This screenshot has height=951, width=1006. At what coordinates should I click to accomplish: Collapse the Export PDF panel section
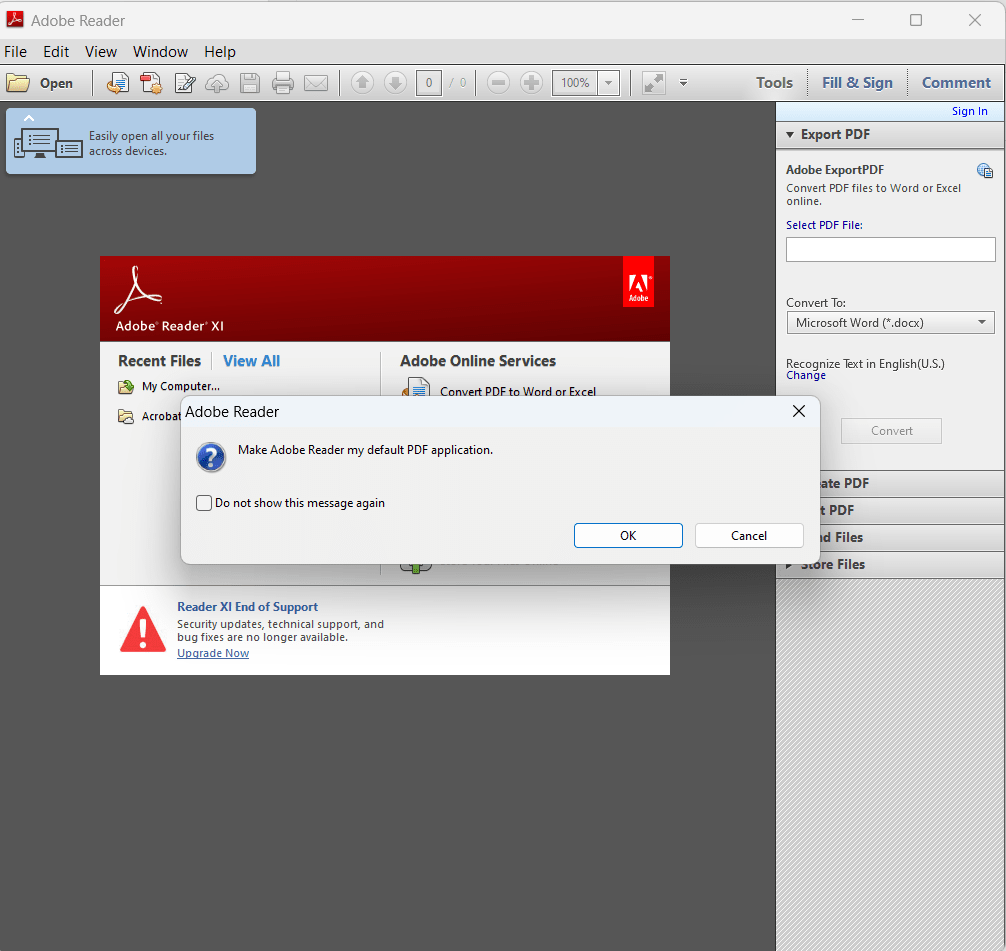click(790, 135)
